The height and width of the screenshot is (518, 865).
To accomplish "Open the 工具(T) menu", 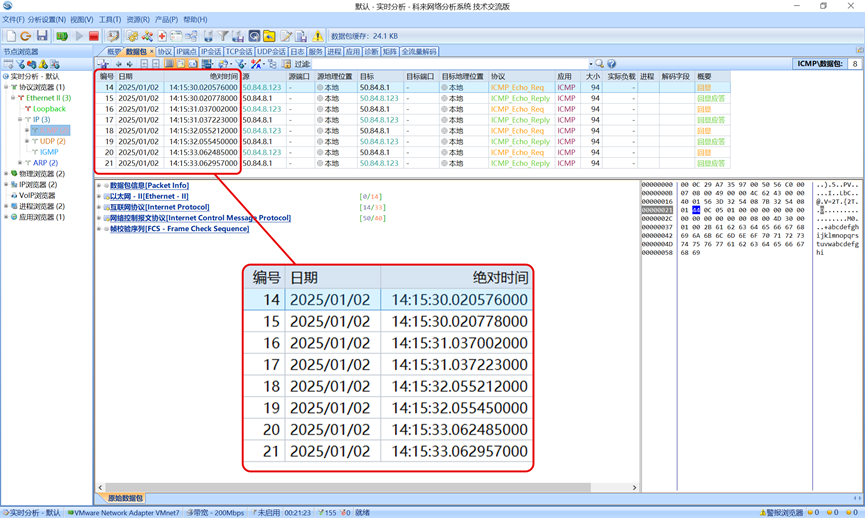I will 109,19.
